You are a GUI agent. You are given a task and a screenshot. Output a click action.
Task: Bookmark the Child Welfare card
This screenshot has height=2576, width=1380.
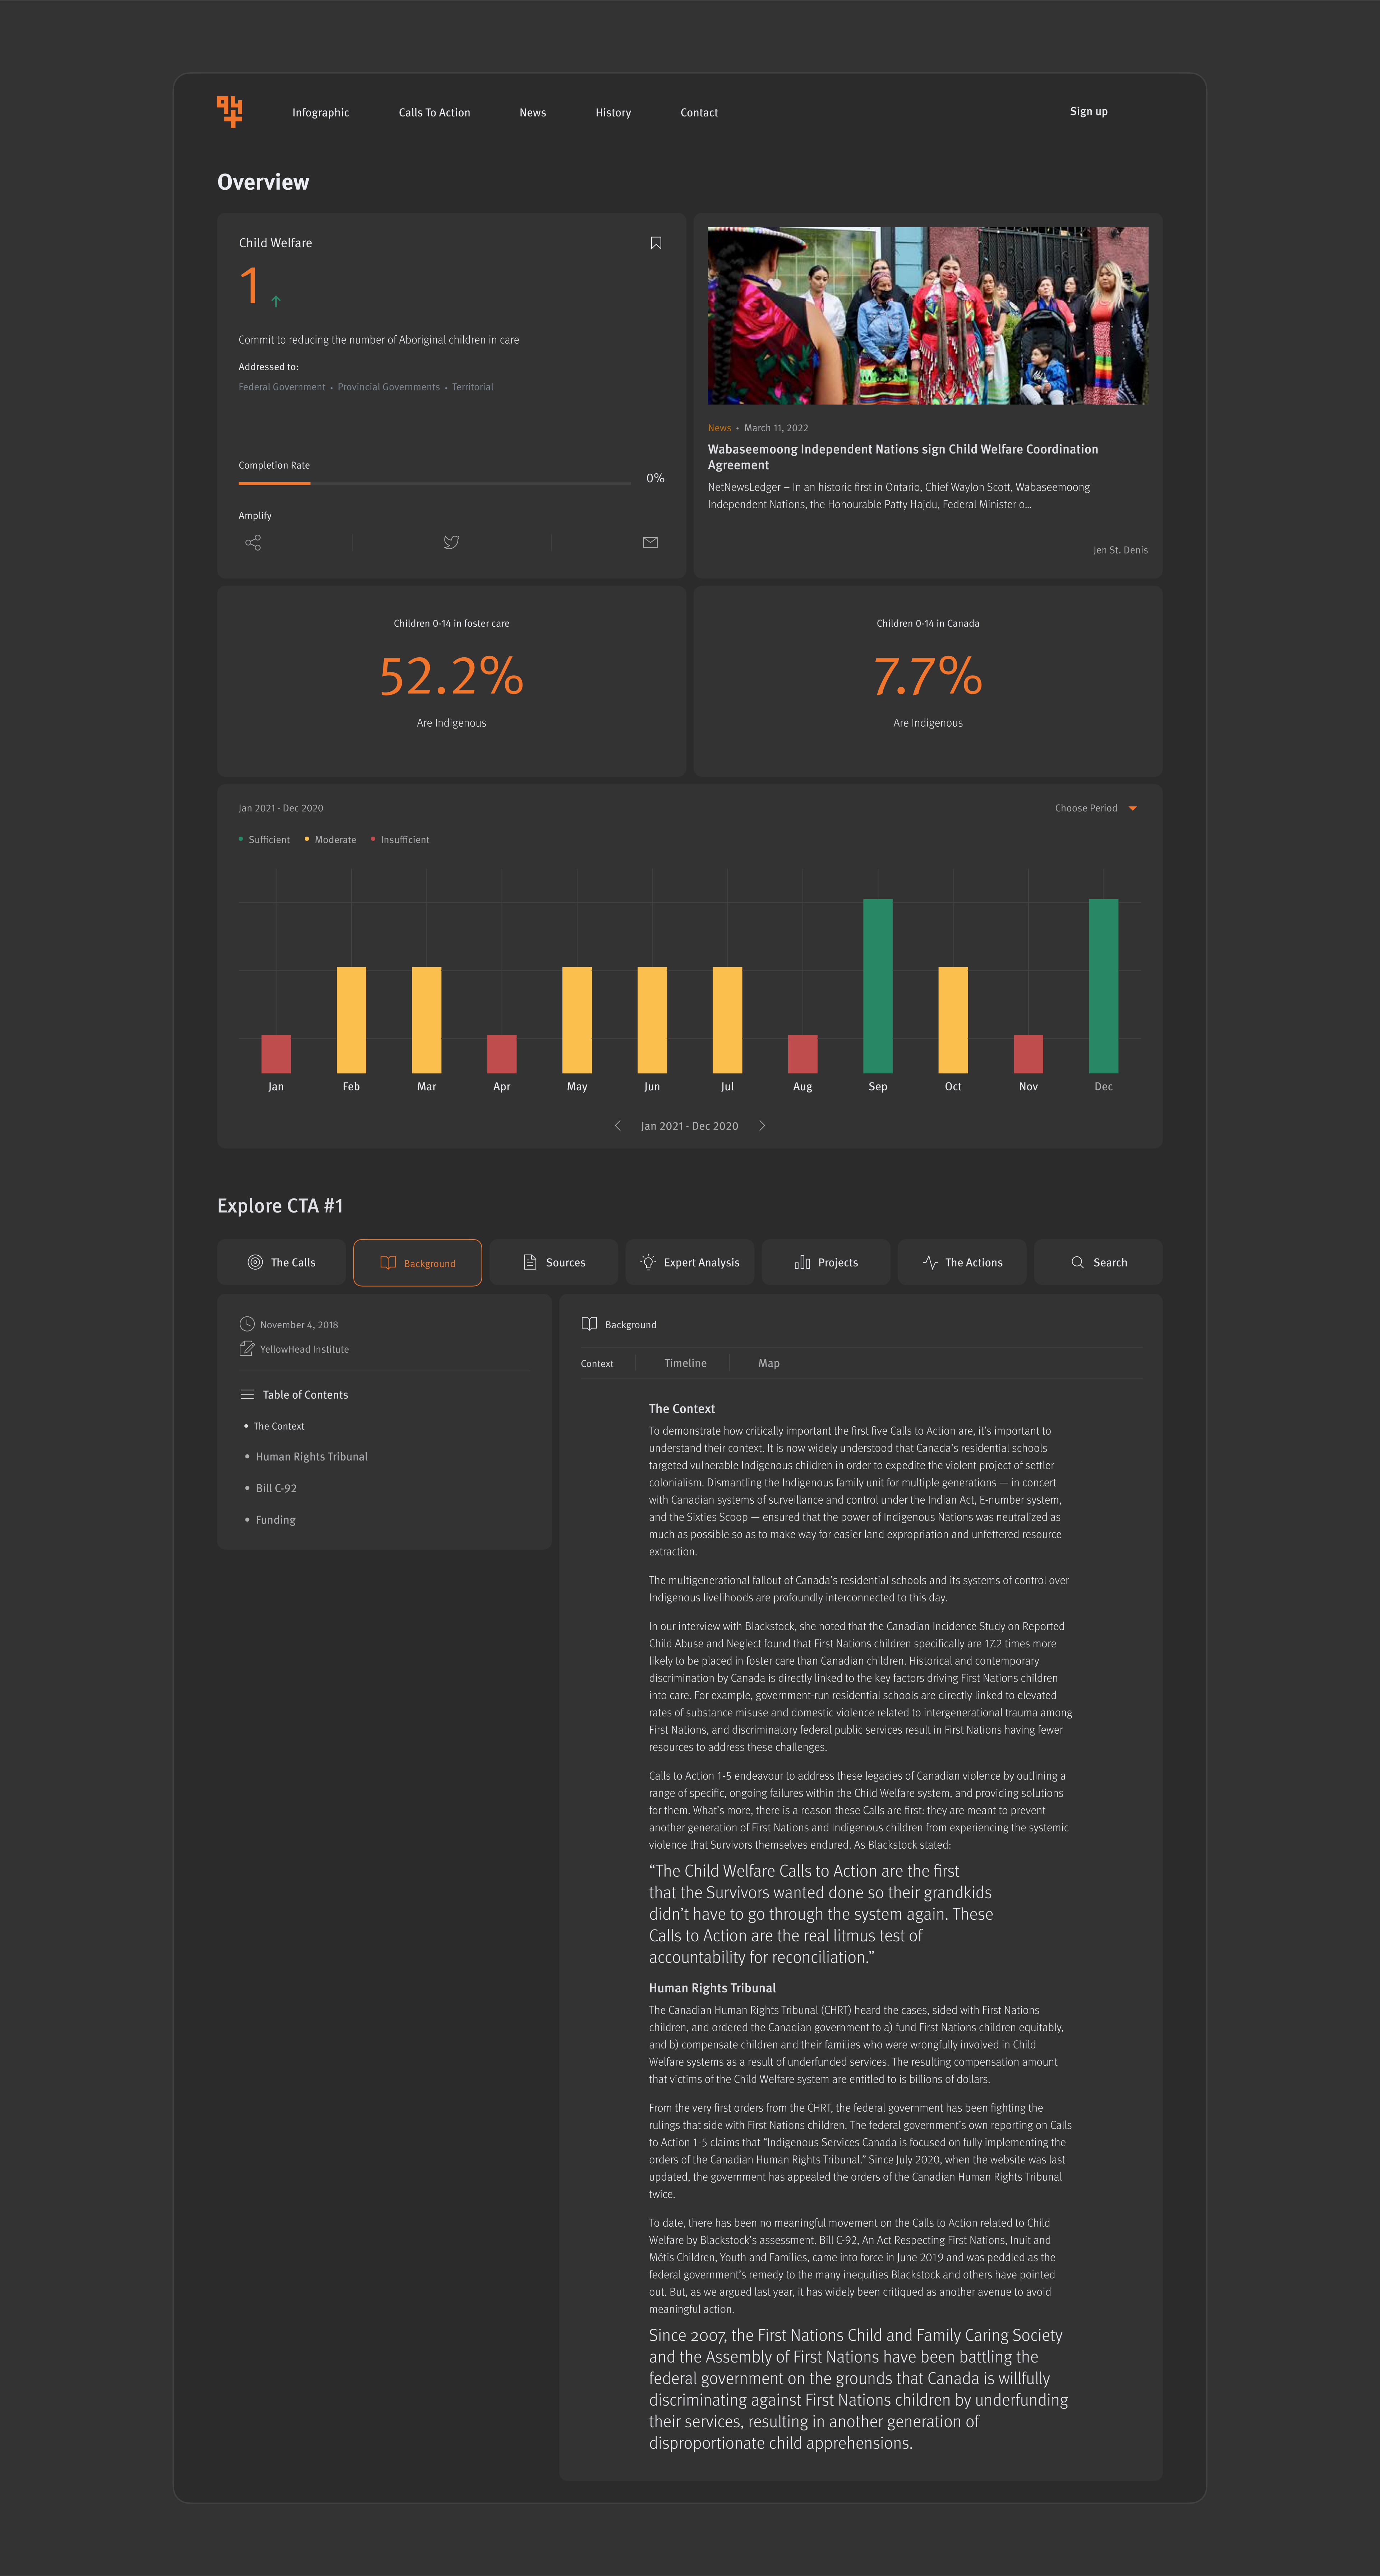pos(656,243)
